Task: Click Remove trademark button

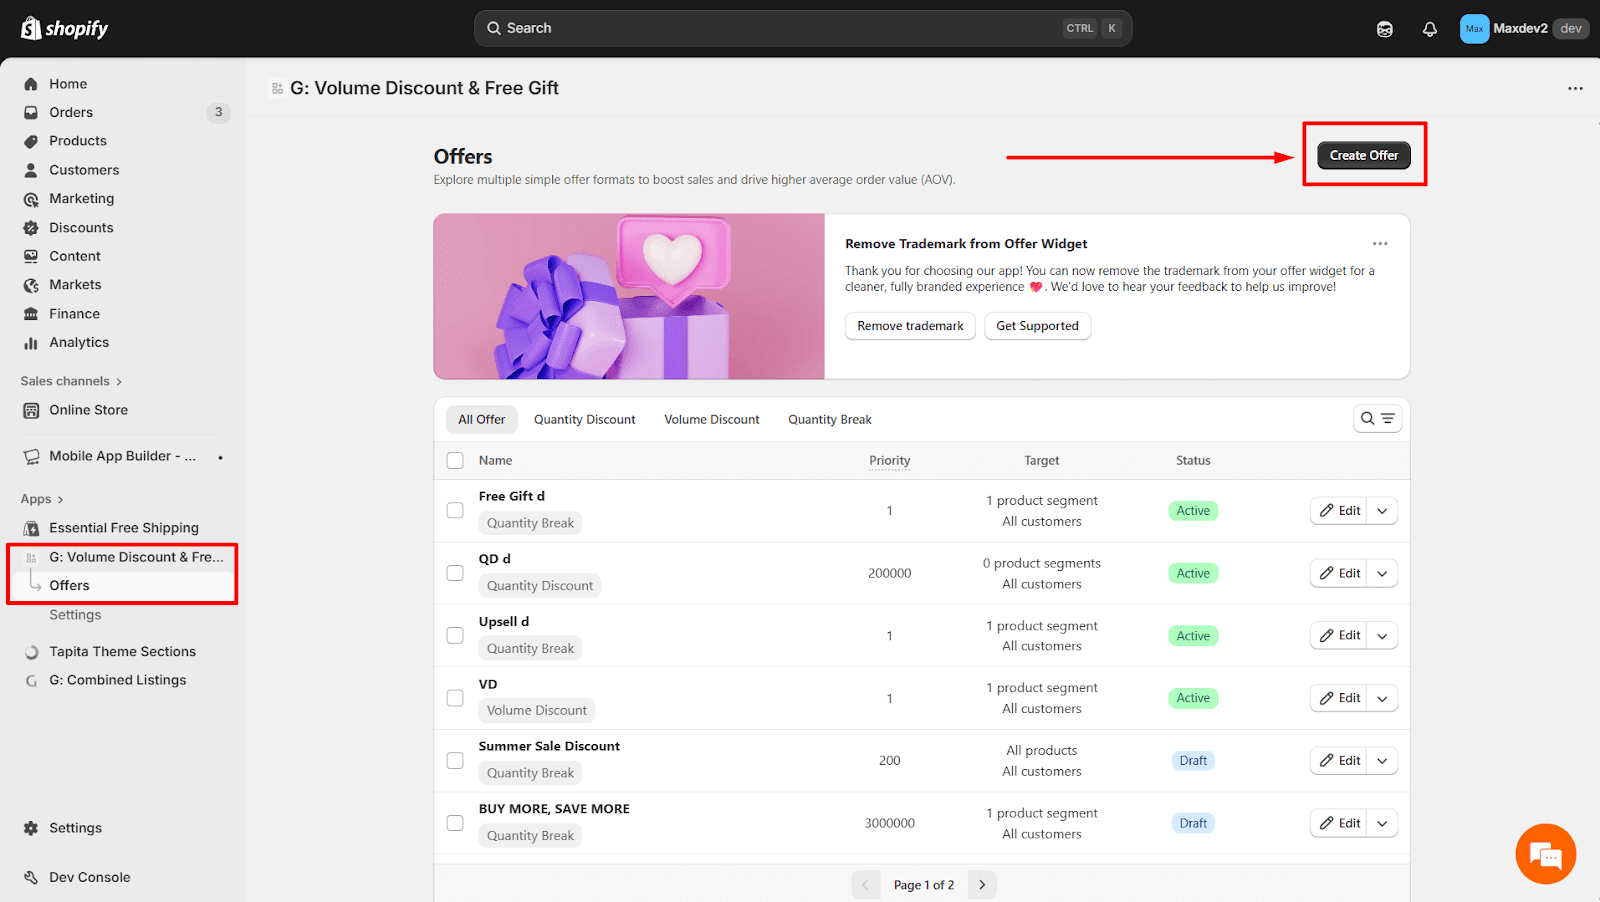Action: (x=910, y=326)
